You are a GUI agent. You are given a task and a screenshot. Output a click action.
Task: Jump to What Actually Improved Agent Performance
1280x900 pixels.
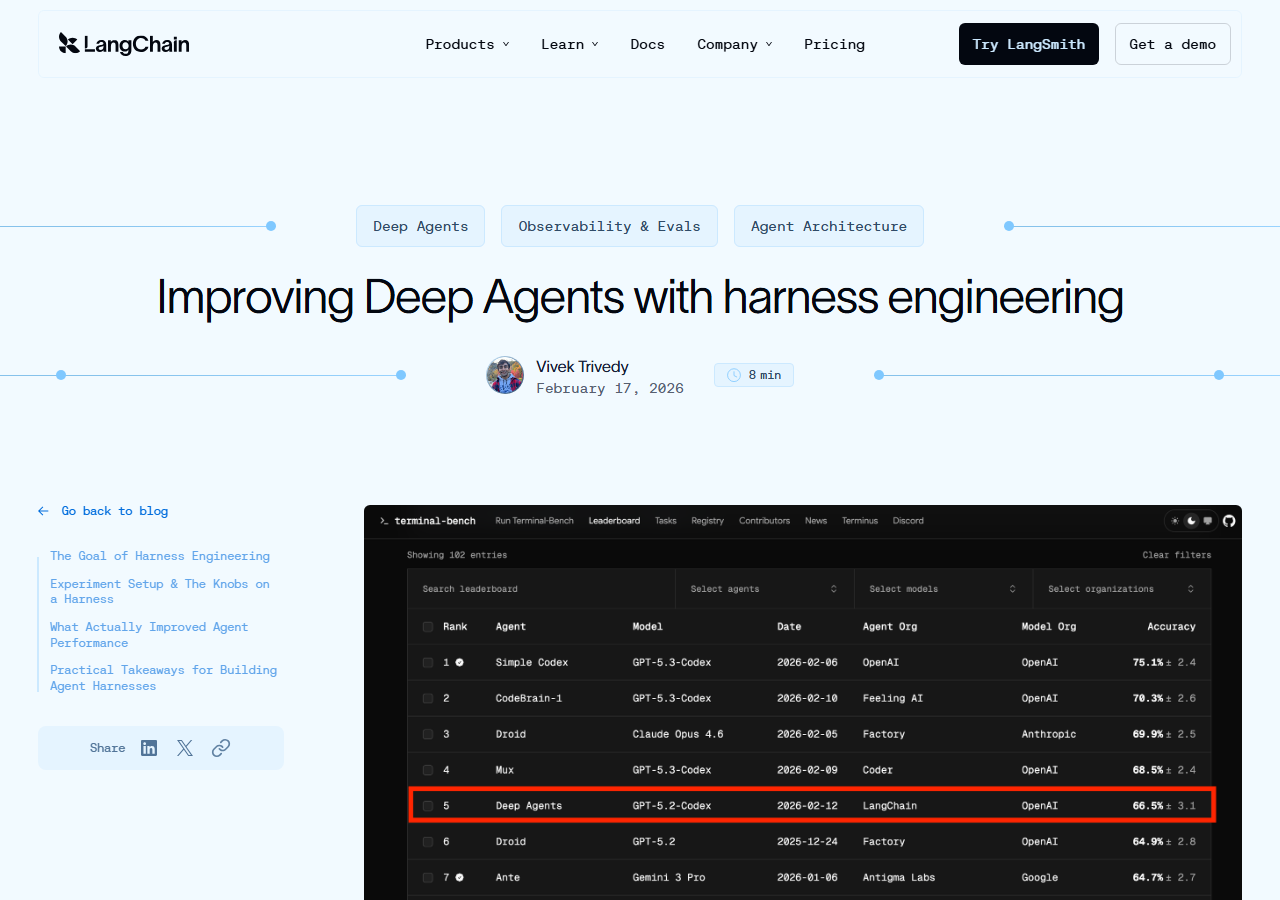click(x=149, y=635)
